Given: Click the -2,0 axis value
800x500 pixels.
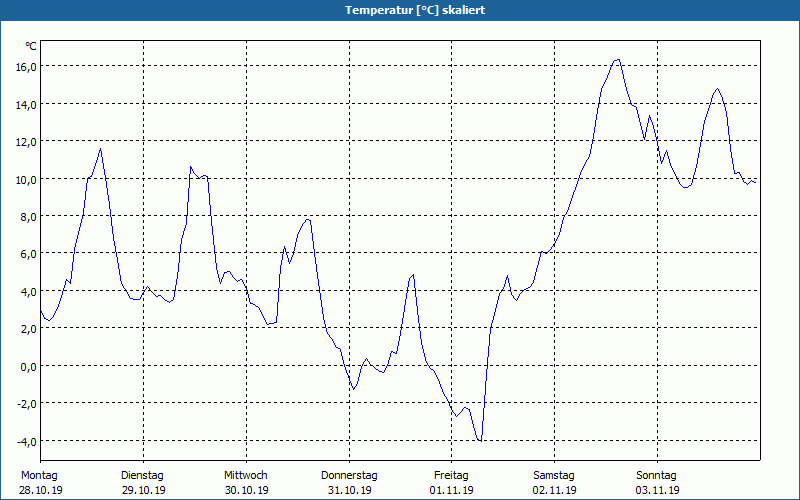Looking at the screenshot, I should [27, 404].
